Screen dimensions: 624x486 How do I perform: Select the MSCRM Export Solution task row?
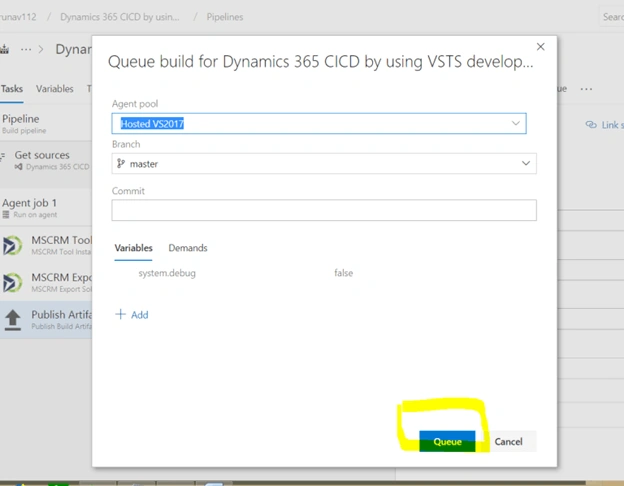pyautogui.click(x=46, y=282)
